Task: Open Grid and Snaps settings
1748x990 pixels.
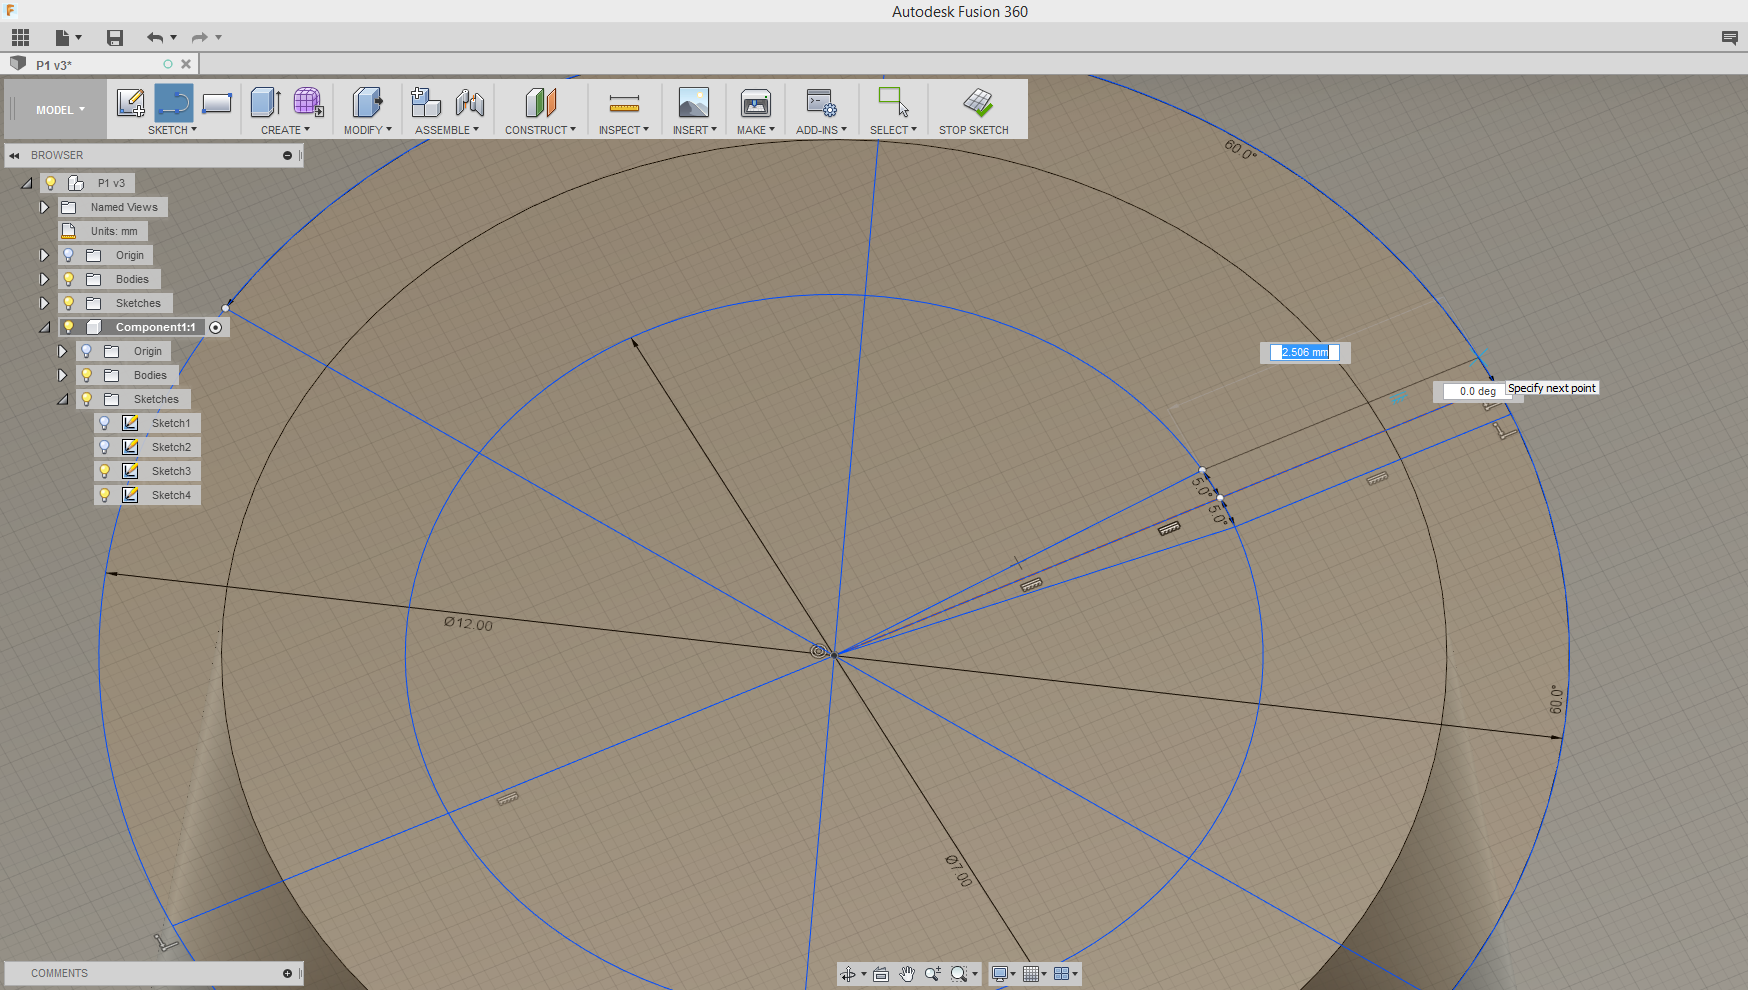Action: tap(1031, 974)
